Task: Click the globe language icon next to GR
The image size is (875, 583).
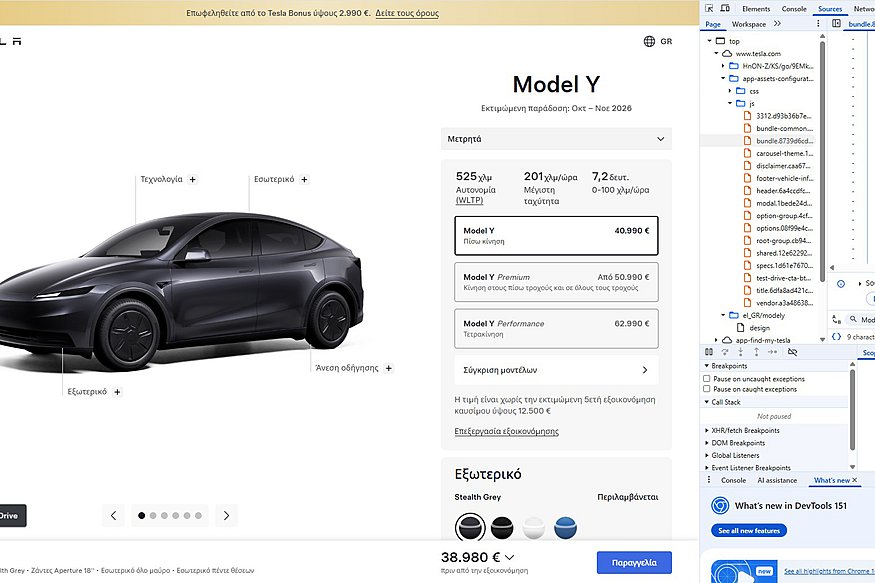Action: point(649,41)
